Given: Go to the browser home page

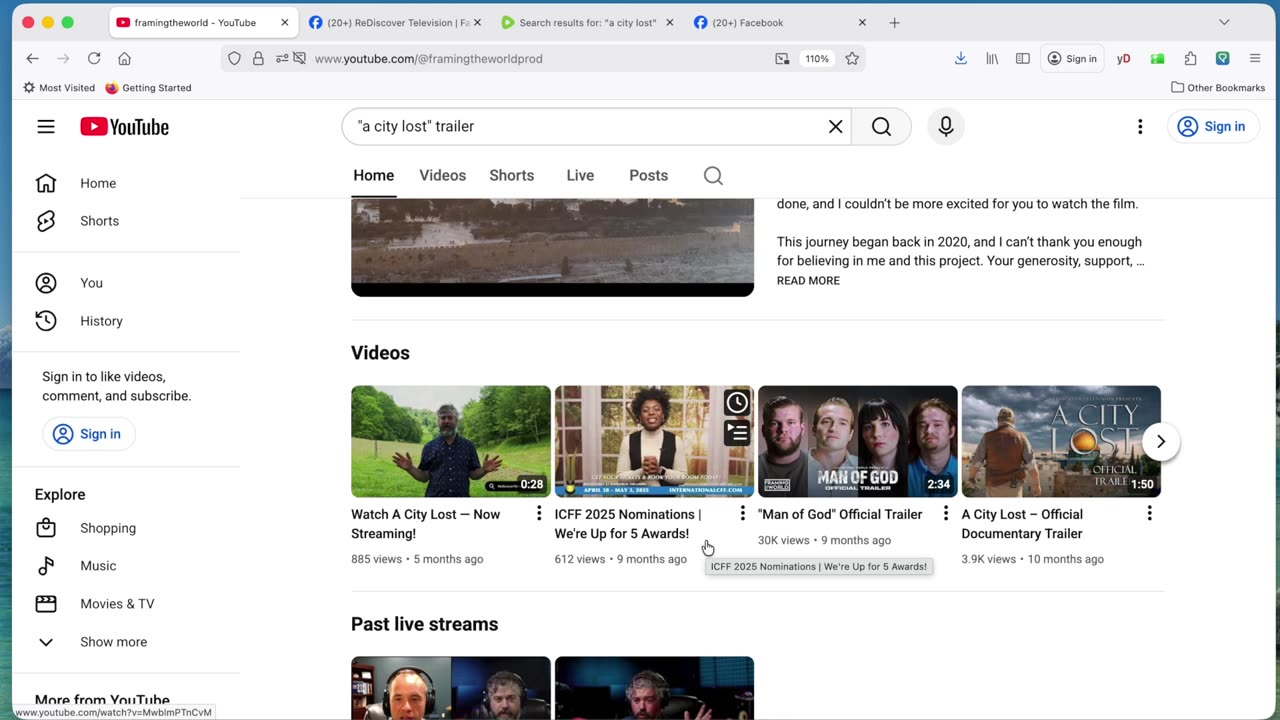Looking at the screenshot, I should (124, 59).
